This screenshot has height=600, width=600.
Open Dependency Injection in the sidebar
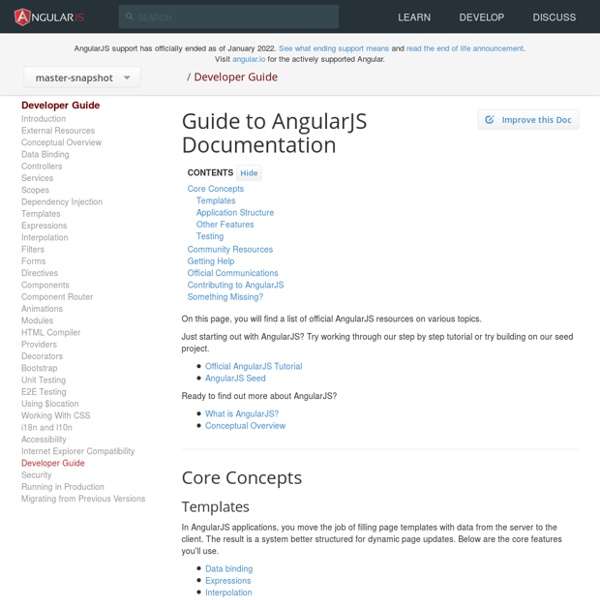pos(62,202)
